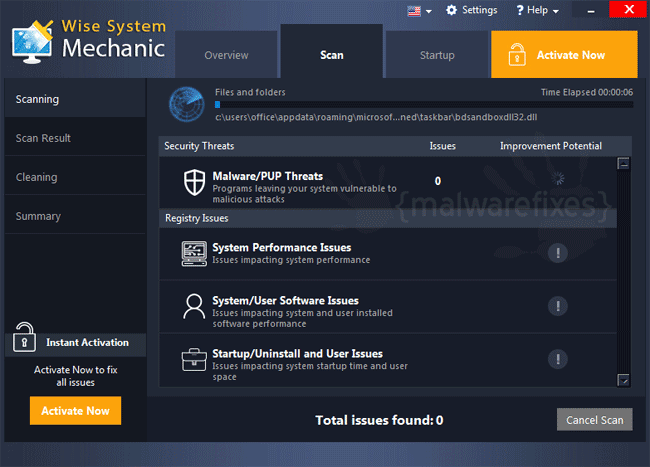
Task: Open the language flag dropdown
Action: [420, 11]
